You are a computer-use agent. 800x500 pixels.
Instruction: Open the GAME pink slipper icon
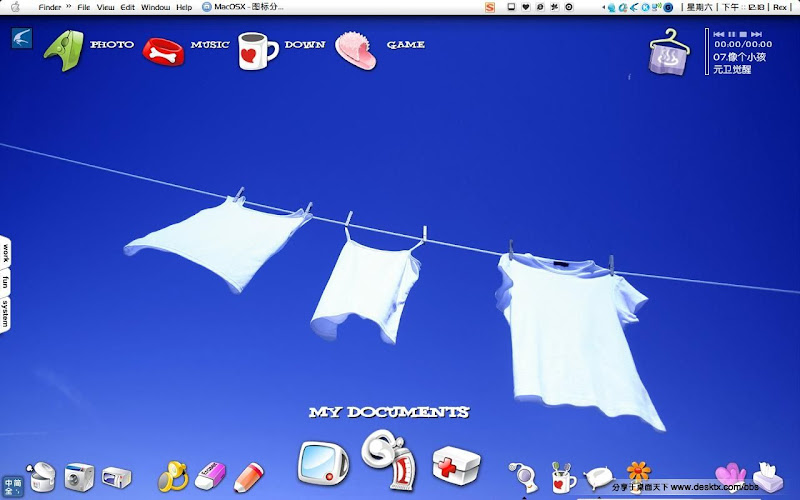[x=356, y=50]
